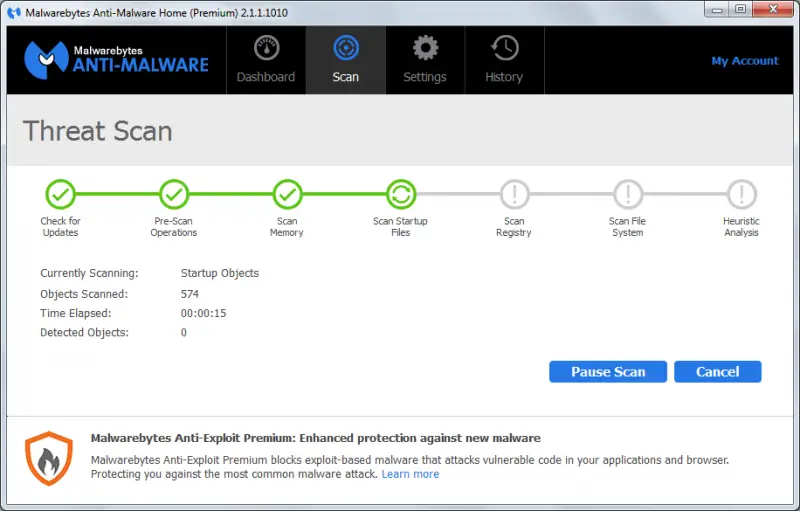This screenshot has height=511, width=800.
Task: Click the Heuristic Analysis pending step icon
Action: point(741,194)
